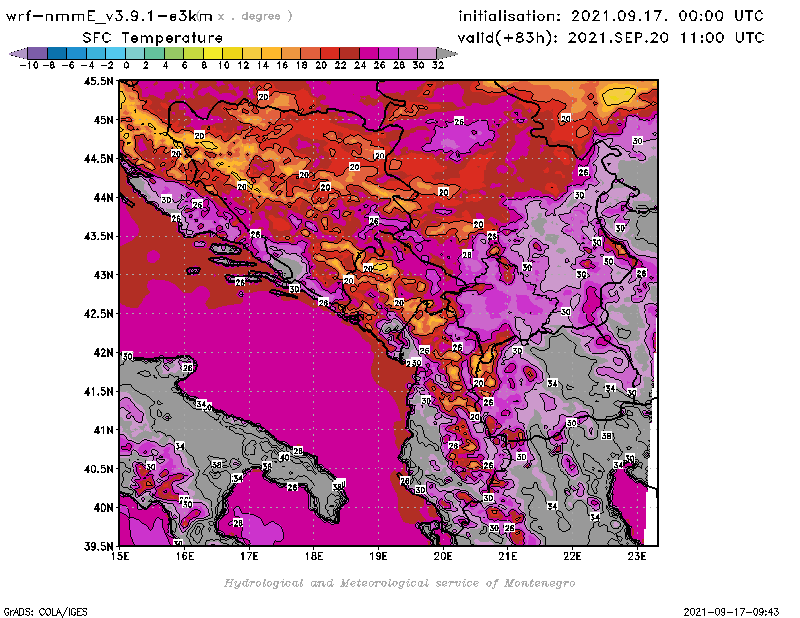Click the latitude label '40.5N'
This screenshot has width=800, height=618.
click(98, 469)
